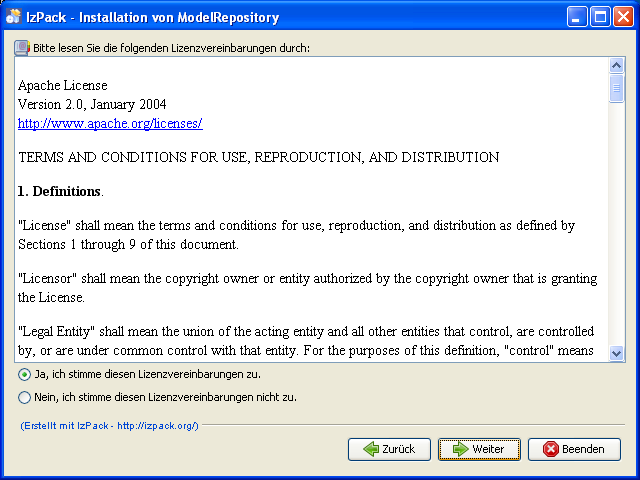Click the paragraph beginning '"Licensor" shall mean'
This screenshot has width=640, height=480.
(307, 288)
